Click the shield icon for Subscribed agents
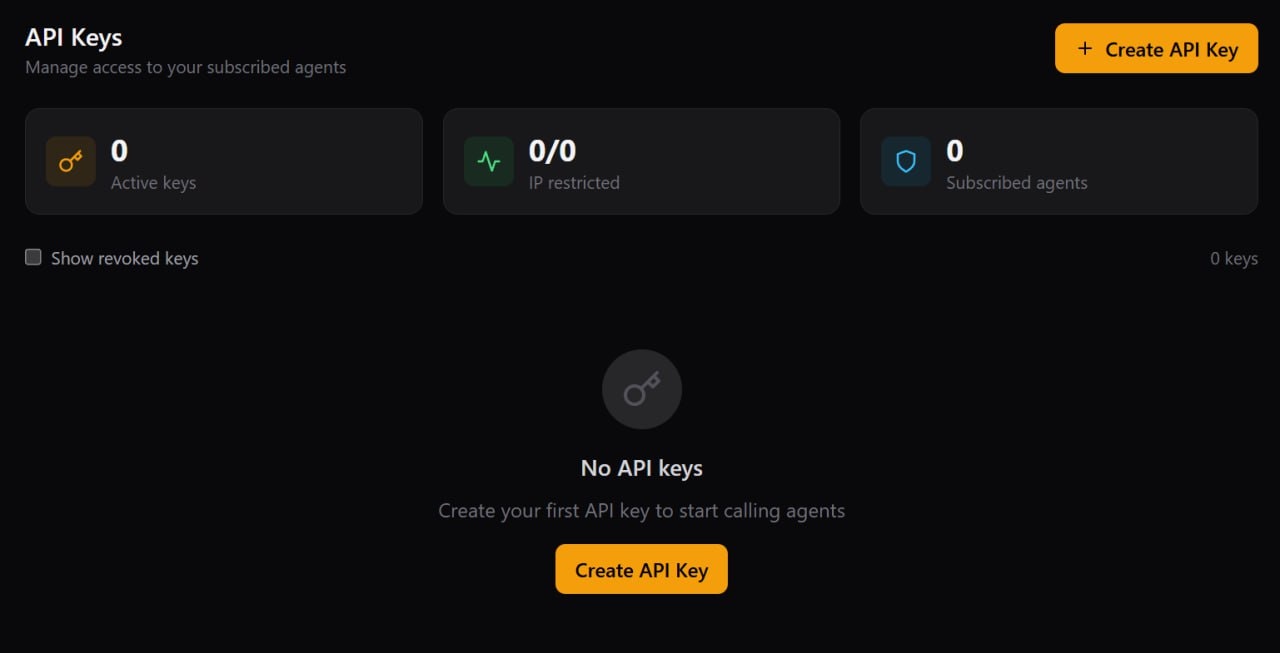1280x653 pixels. (905, 161)
